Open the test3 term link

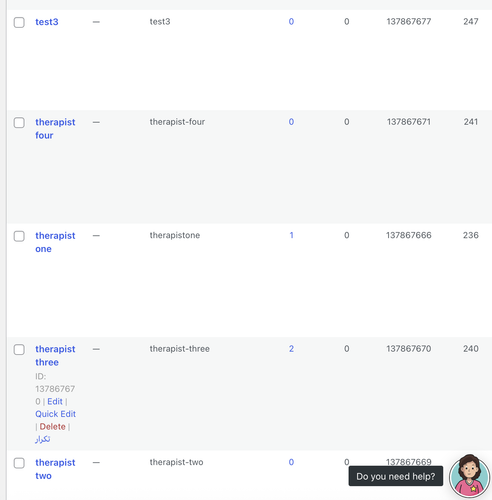[47, 22]
